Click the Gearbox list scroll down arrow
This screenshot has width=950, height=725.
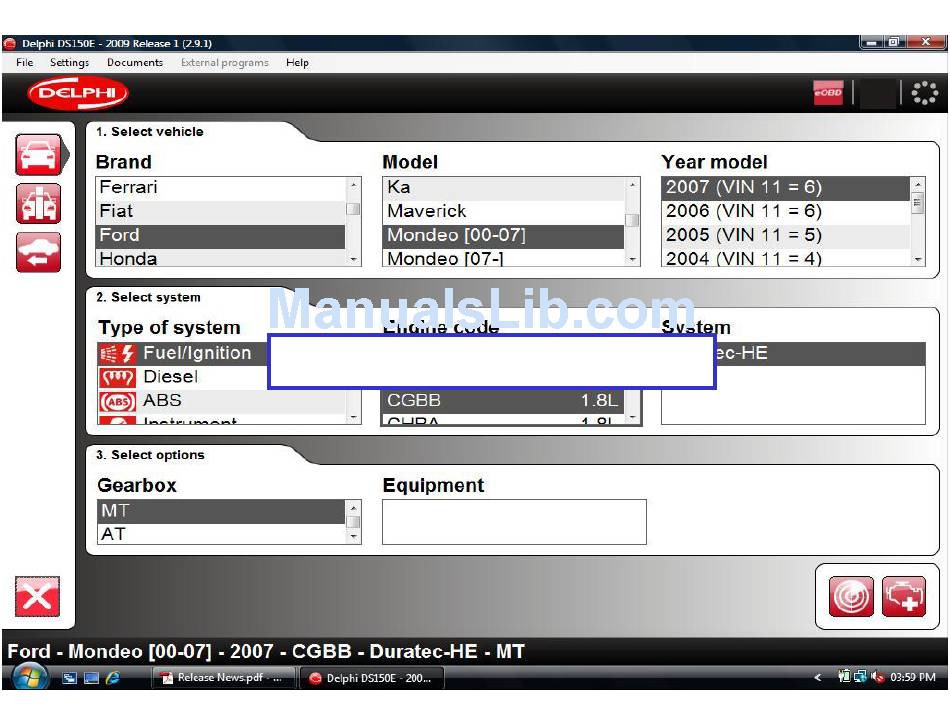click(353, 537)
